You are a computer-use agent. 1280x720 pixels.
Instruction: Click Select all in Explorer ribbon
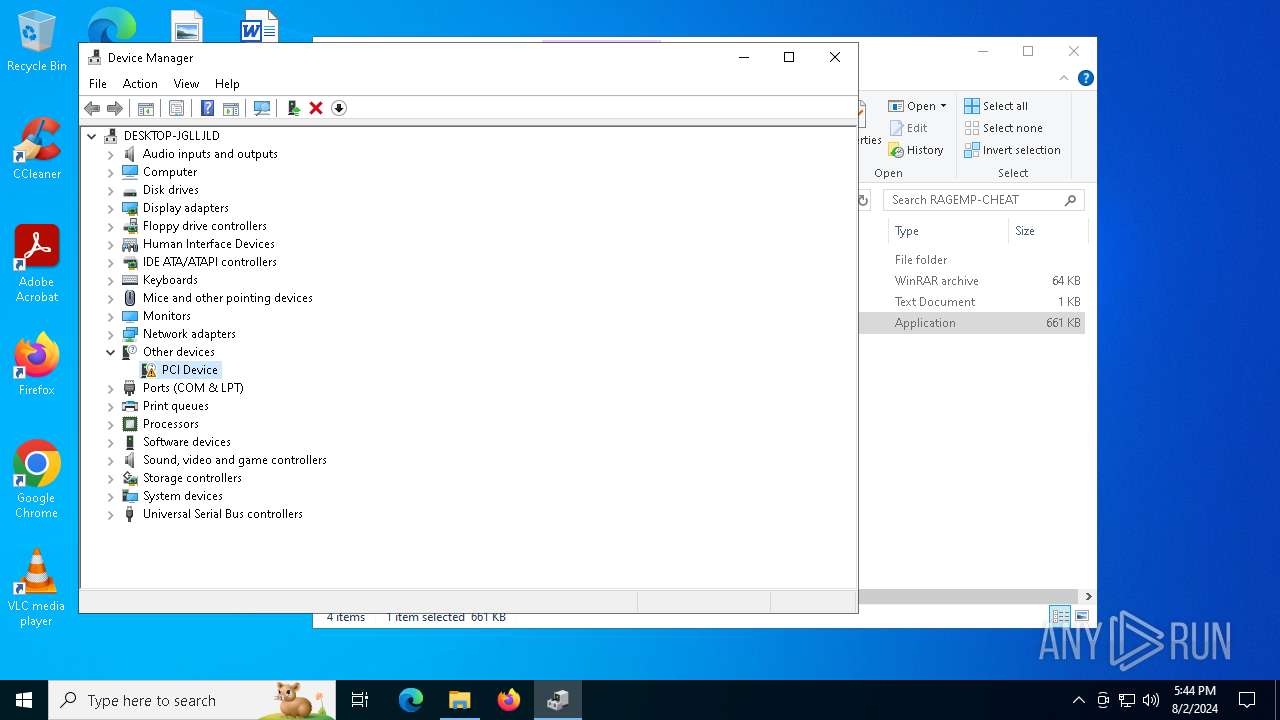pyautogui.click(x=996, y=106)
